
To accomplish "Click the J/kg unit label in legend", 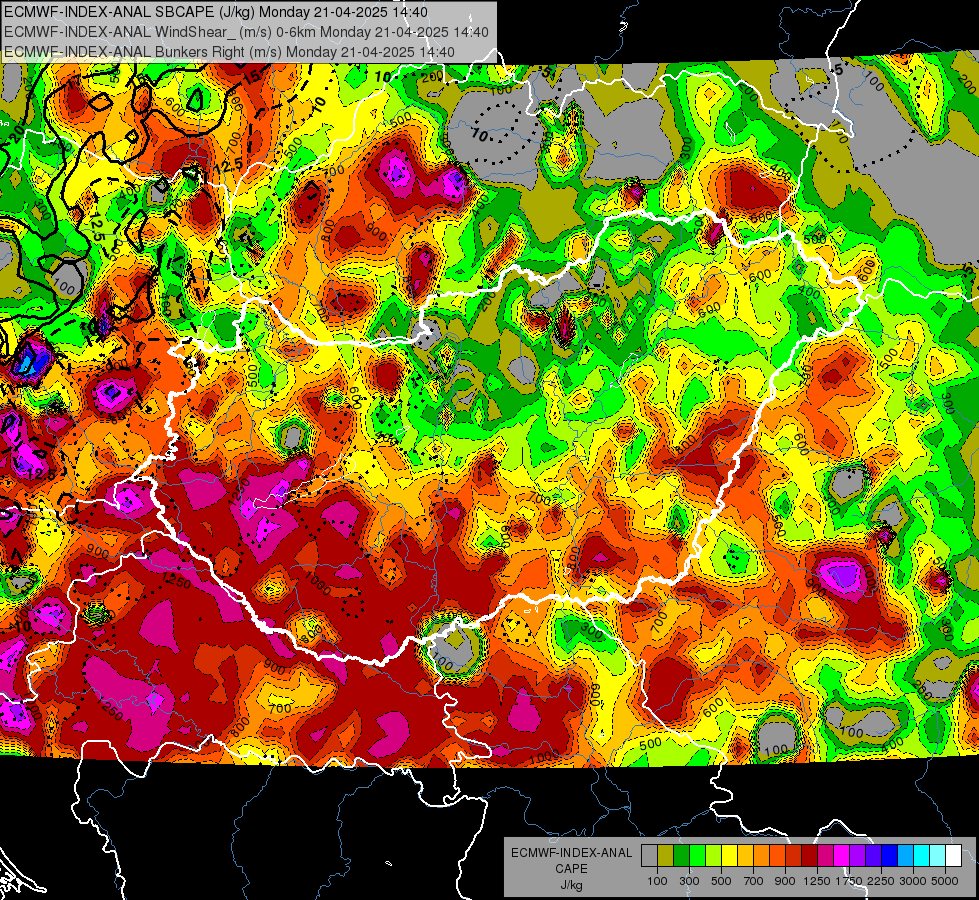I will pos(571,885).
